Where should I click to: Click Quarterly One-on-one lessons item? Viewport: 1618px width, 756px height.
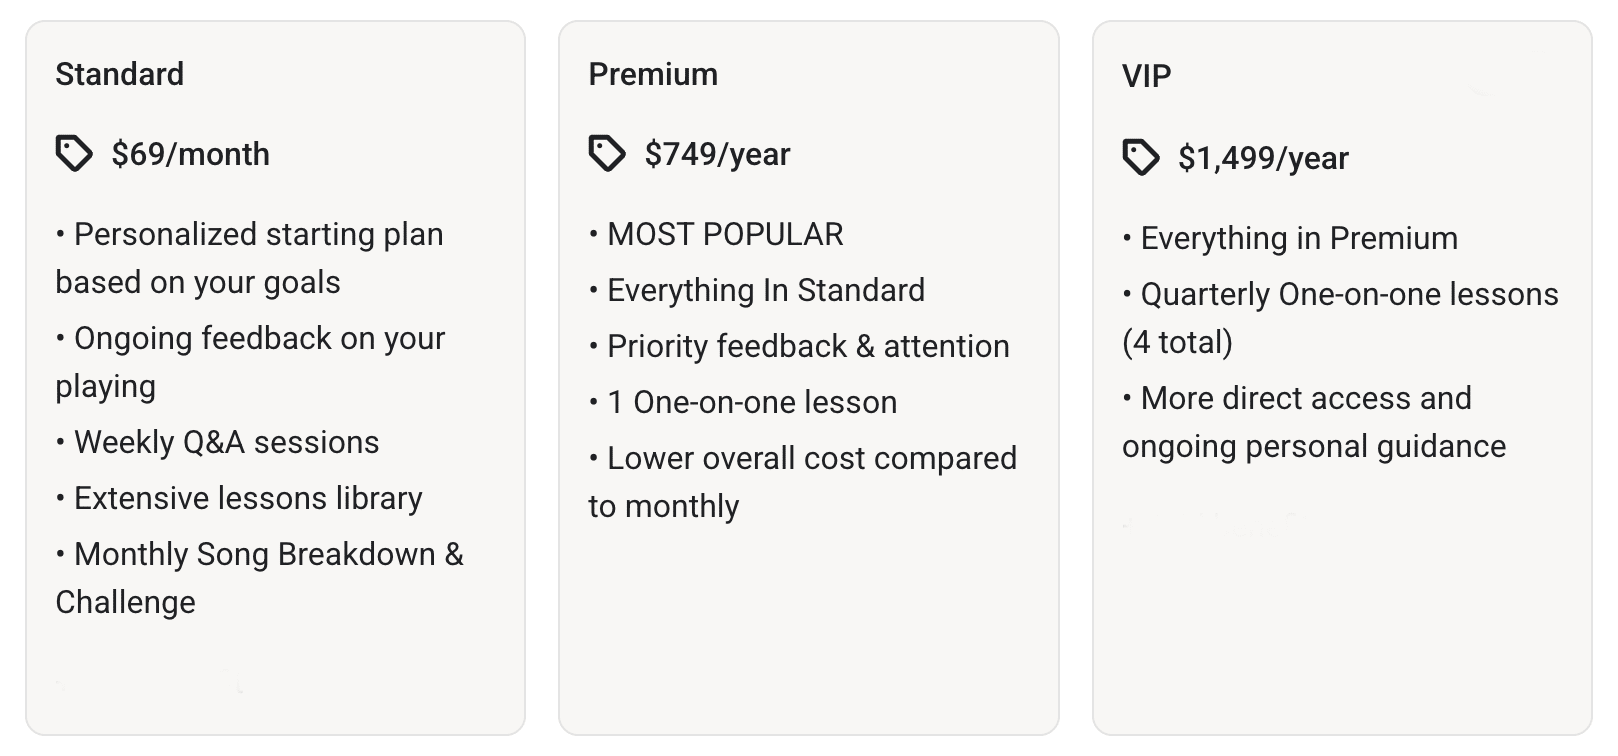pyautogui.click(x=1349, y=294)
